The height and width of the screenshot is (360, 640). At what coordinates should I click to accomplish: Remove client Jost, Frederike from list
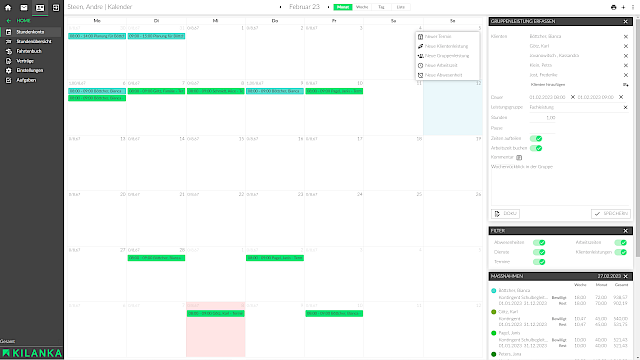pos(626,75)
